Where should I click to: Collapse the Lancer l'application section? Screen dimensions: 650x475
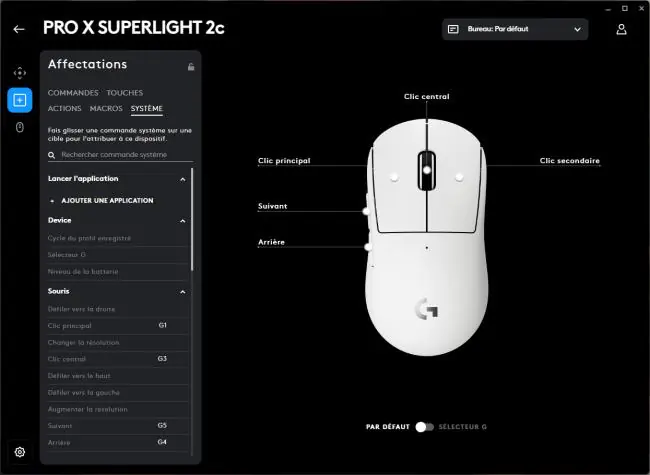coord(182,179)
